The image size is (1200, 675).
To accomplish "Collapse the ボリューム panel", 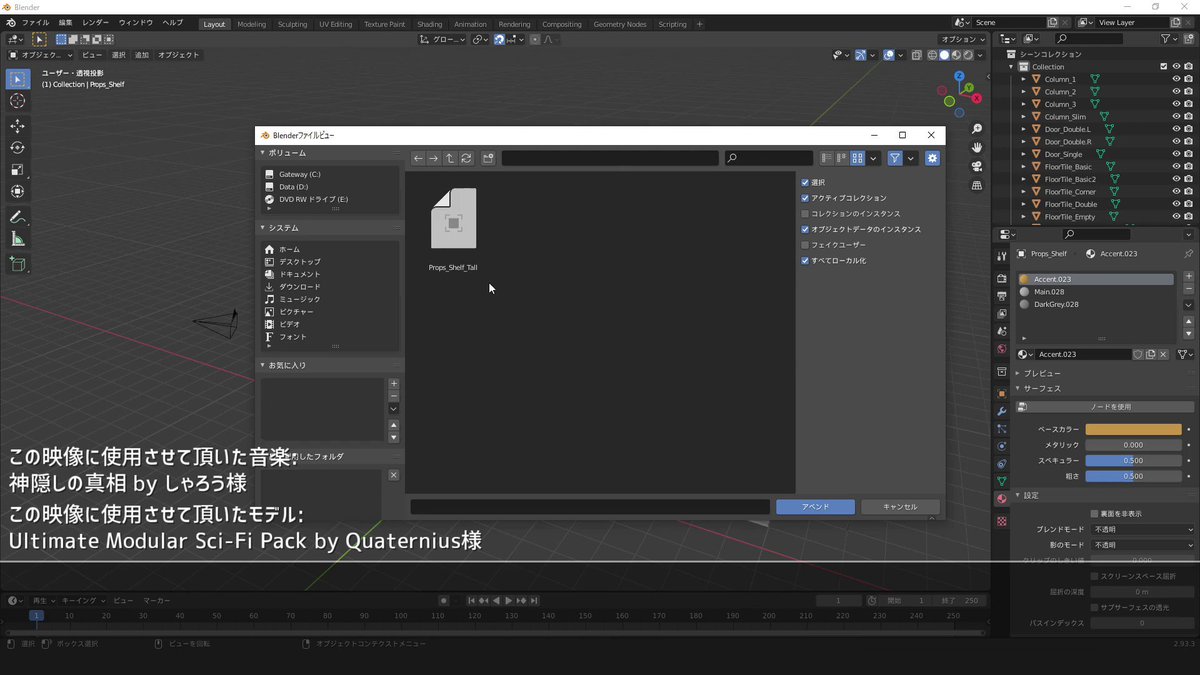I will (263, 153).
